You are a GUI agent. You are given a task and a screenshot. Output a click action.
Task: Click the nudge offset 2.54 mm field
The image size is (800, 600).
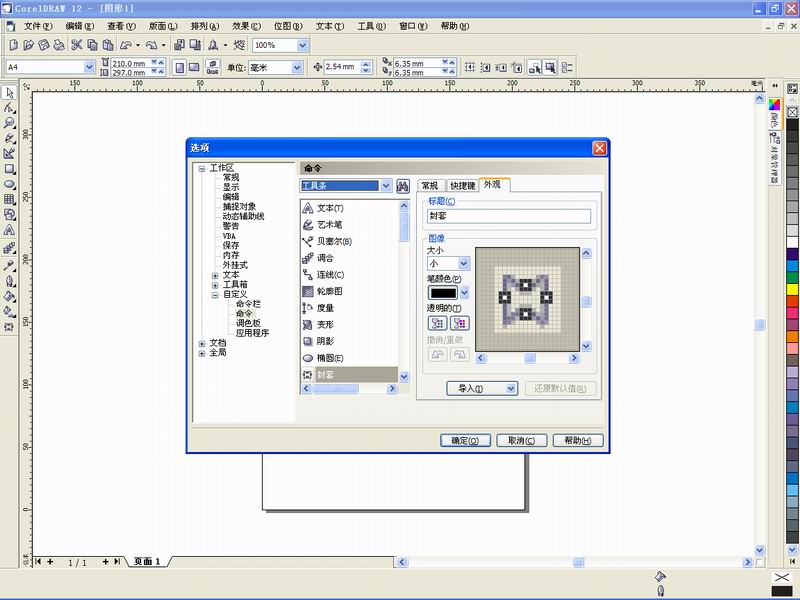342,67
